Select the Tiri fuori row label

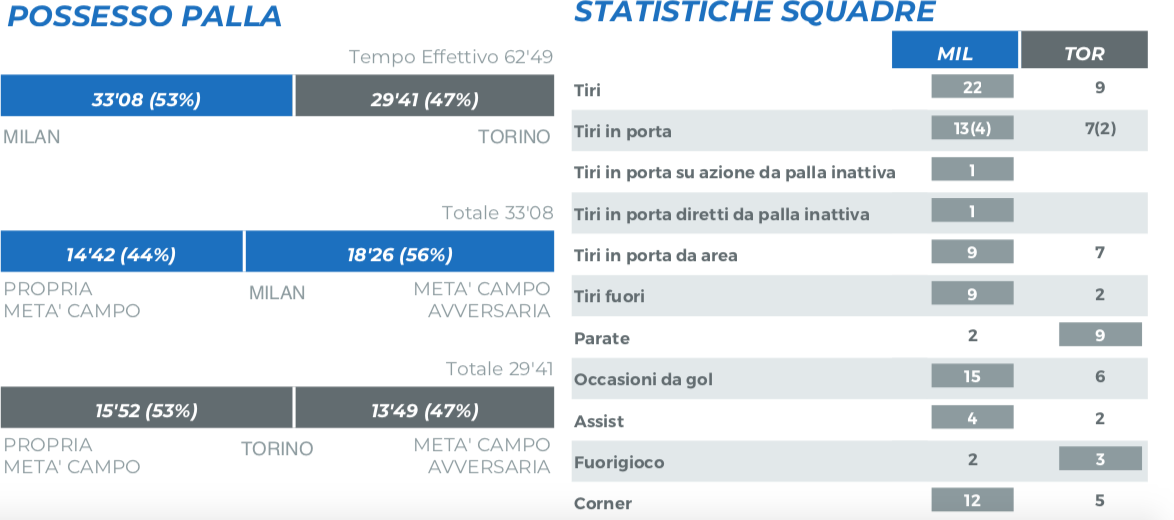(609, 296)
